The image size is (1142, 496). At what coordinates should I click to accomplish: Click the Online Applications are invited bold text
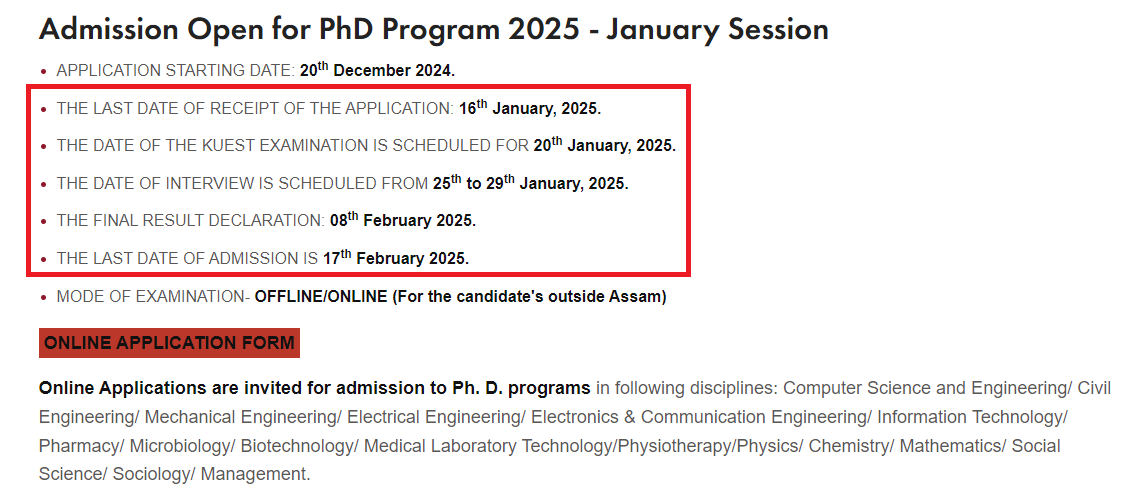pyautogui.click(x=315, y=388)
